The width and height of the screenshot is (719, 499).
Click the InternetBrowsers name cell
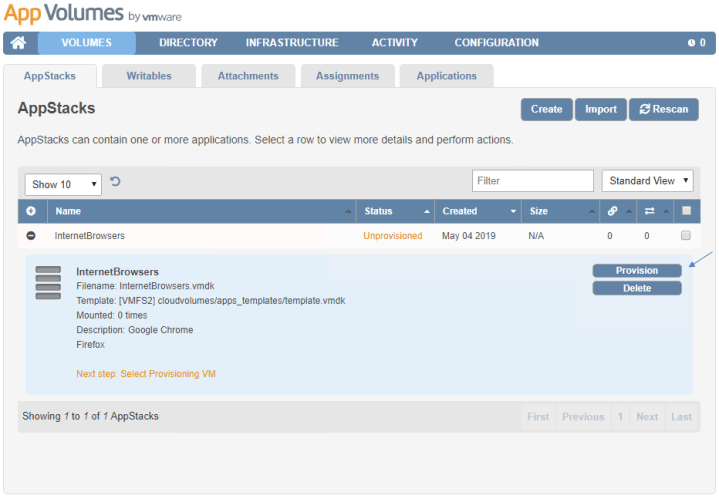point(89,236)
